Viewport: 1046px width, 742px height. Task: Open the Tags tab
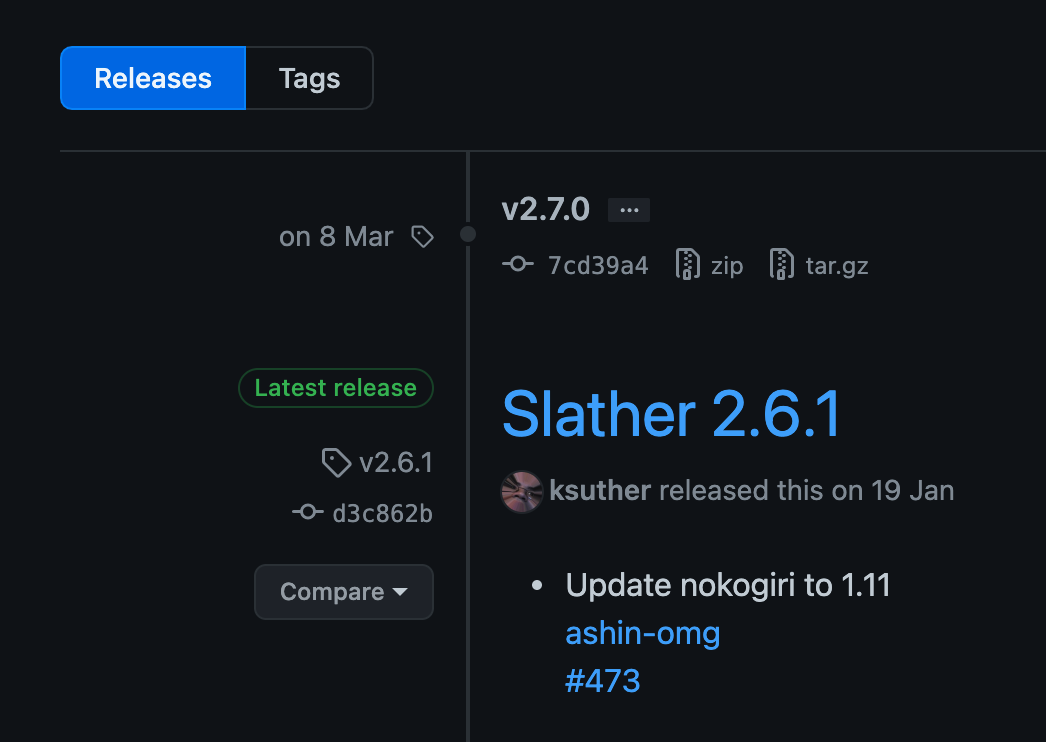coord(310,78)
